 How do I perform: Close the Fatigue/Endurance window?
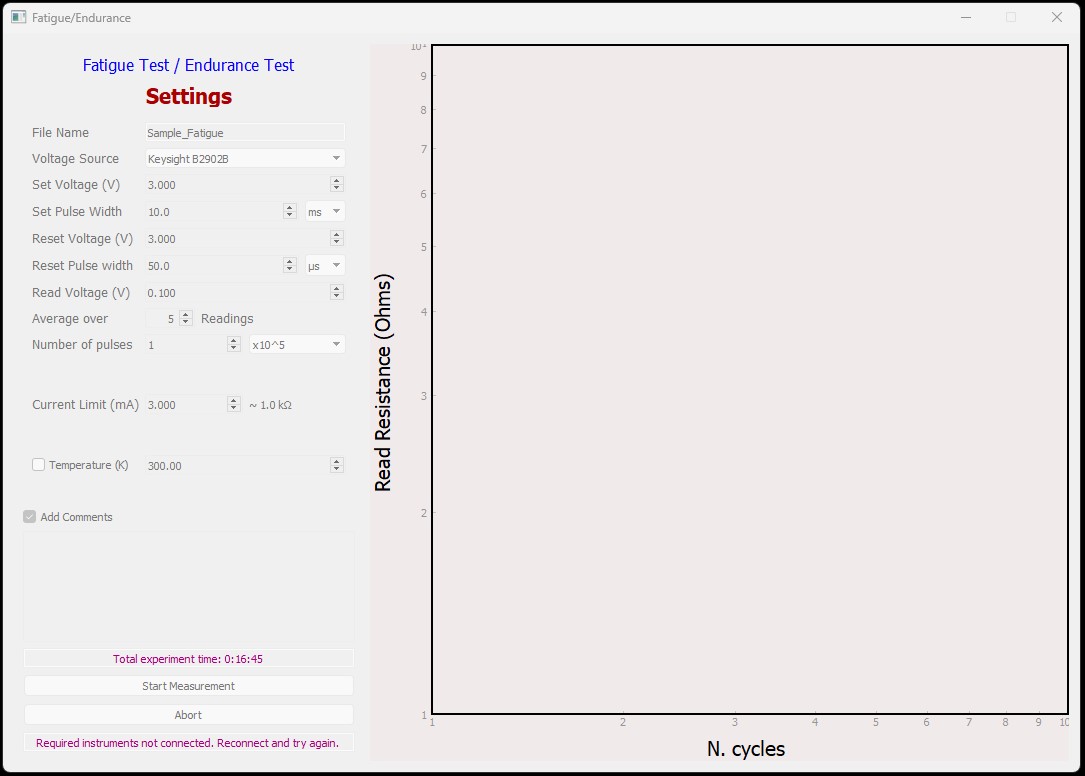click(1057, 17)
